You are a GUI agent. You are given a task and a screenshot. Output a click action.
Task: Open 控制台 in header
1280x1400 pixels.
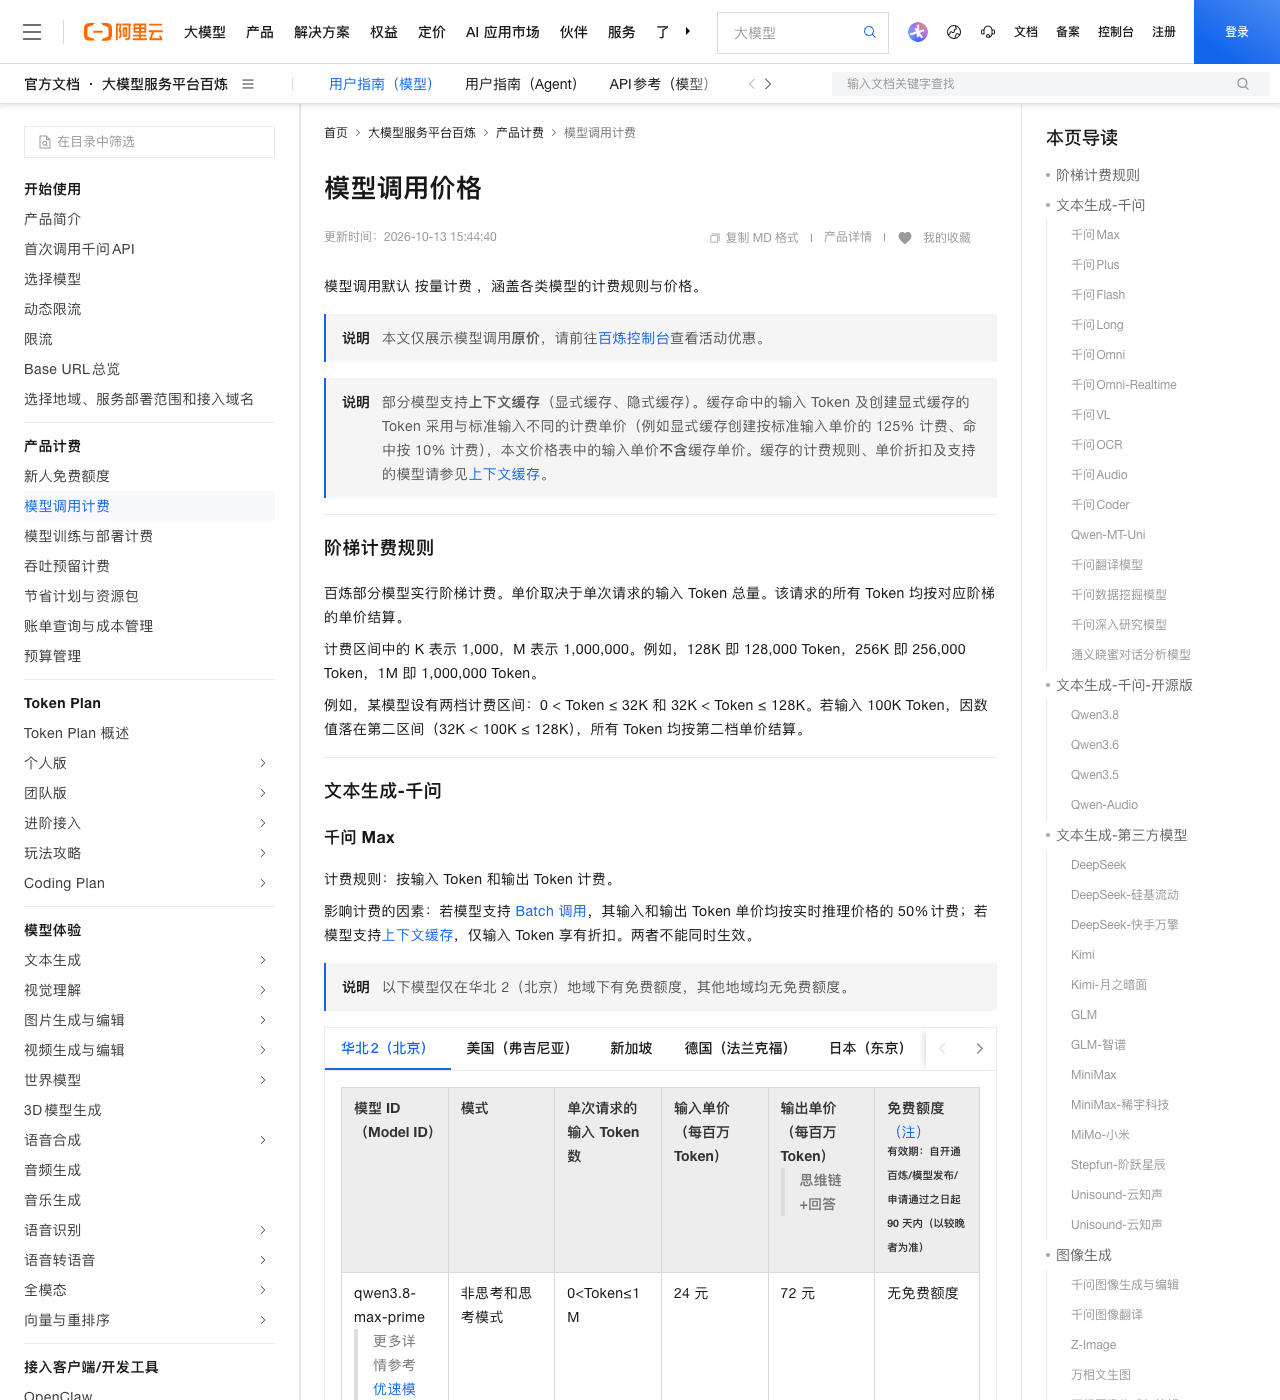point(1116,32)
